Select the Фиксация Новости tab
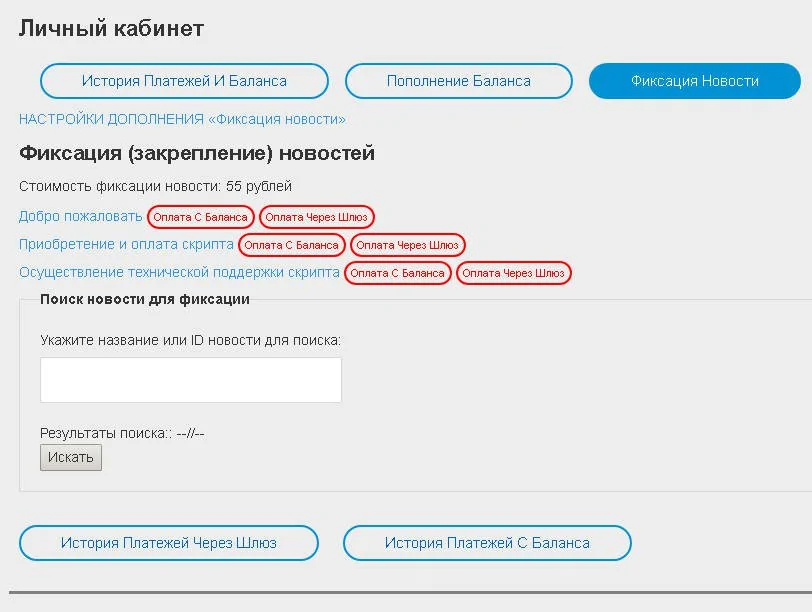The width and height of the screenshot is (812, 612). [694, 81]
